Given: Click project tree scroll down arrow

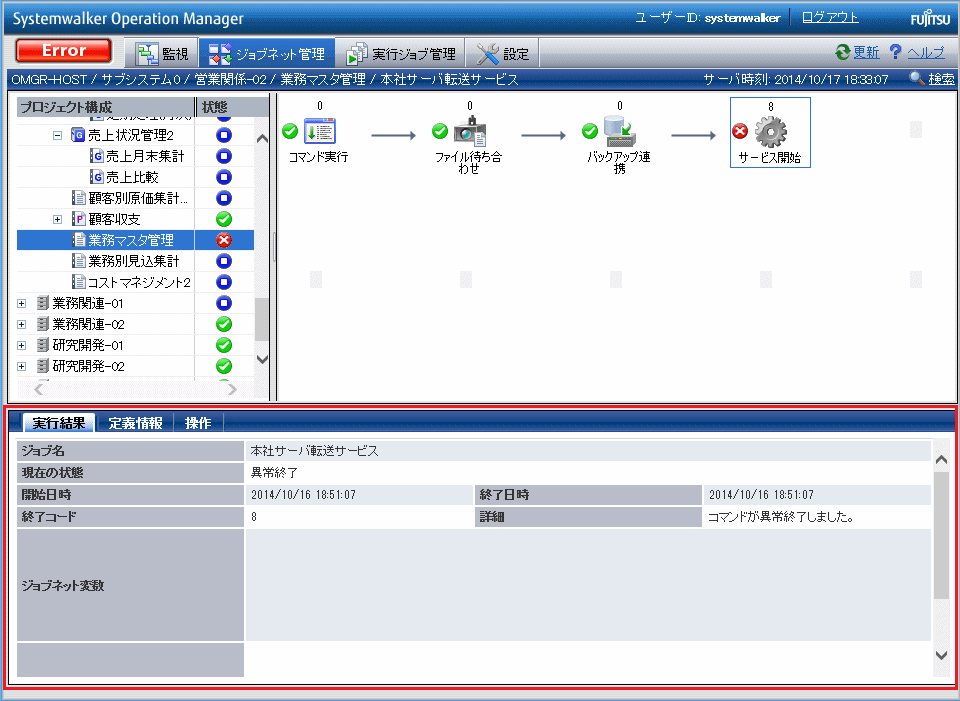Looking at the screenshot, I should coord(262,359).
